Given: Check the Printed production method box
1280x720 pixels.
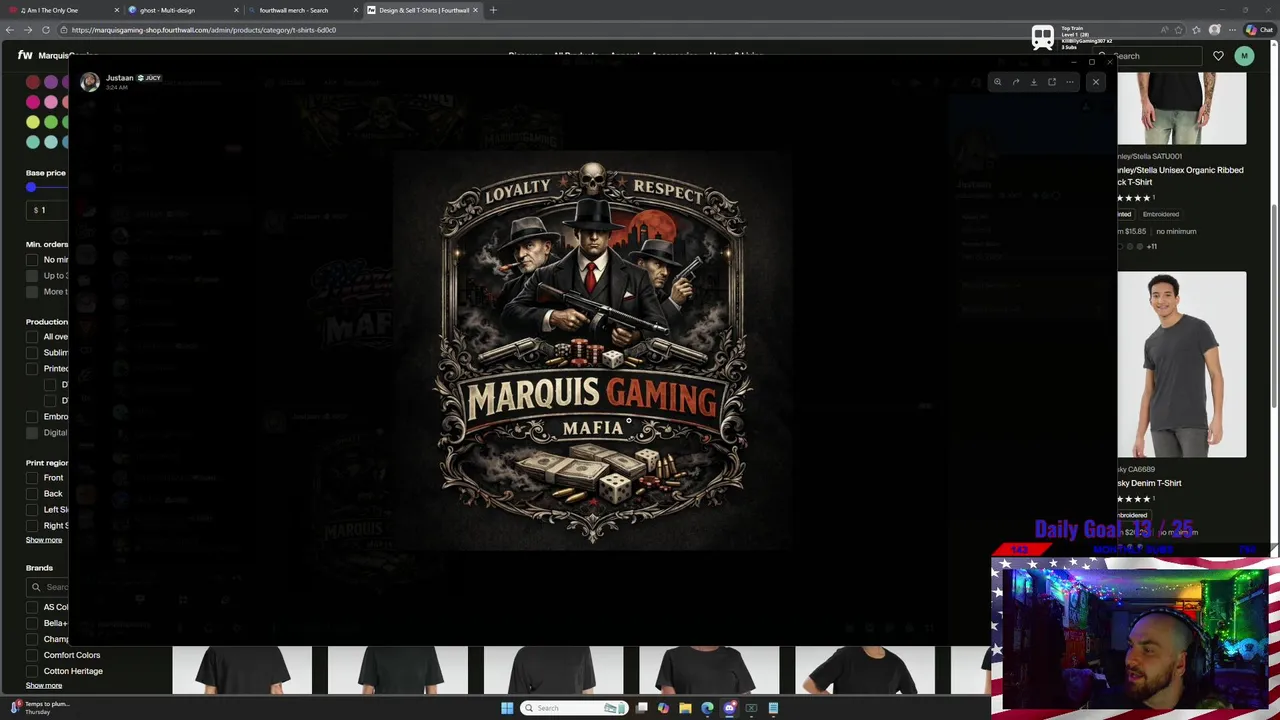Looking at the screenshot, I should click(x=32, y=369).
